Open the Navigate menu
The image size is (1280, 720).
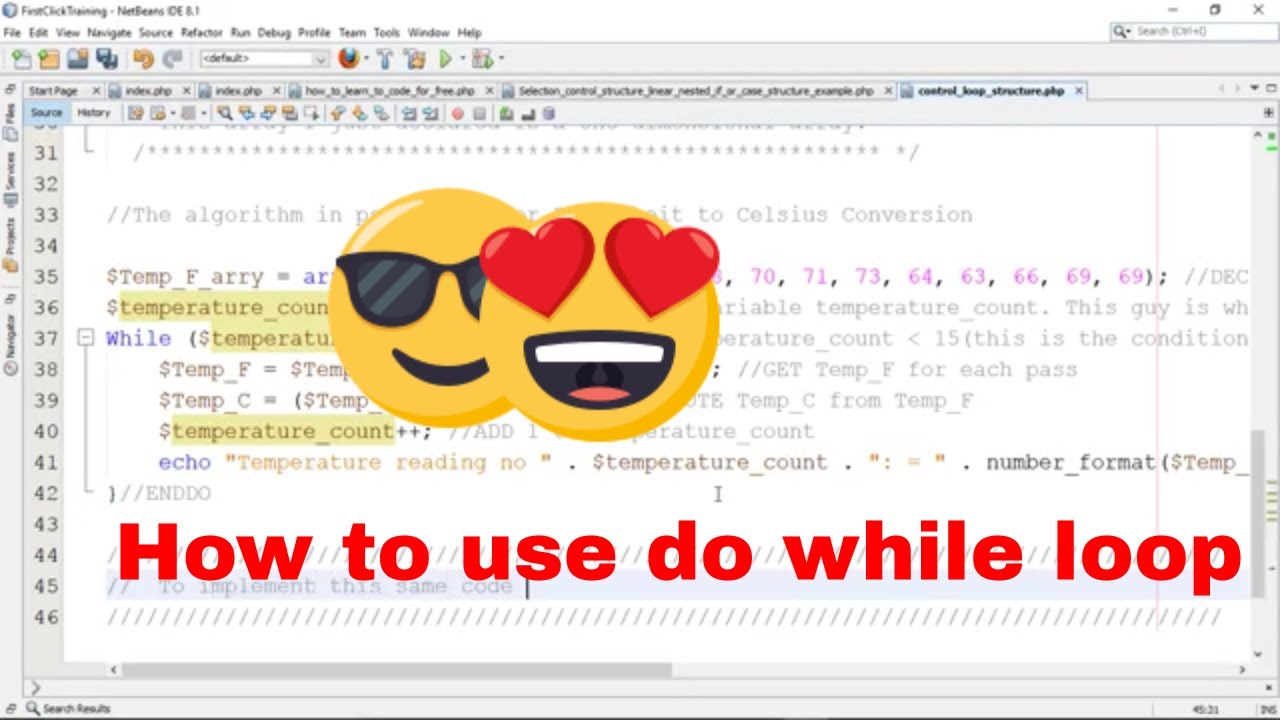pos(109,32)
